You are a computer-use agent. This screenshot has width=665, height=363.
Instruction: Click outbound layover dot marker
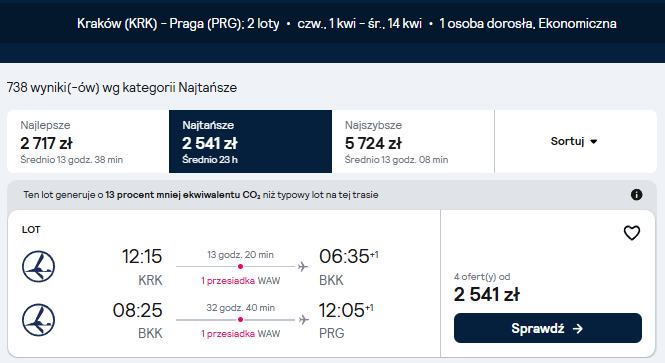coord(240,267)
